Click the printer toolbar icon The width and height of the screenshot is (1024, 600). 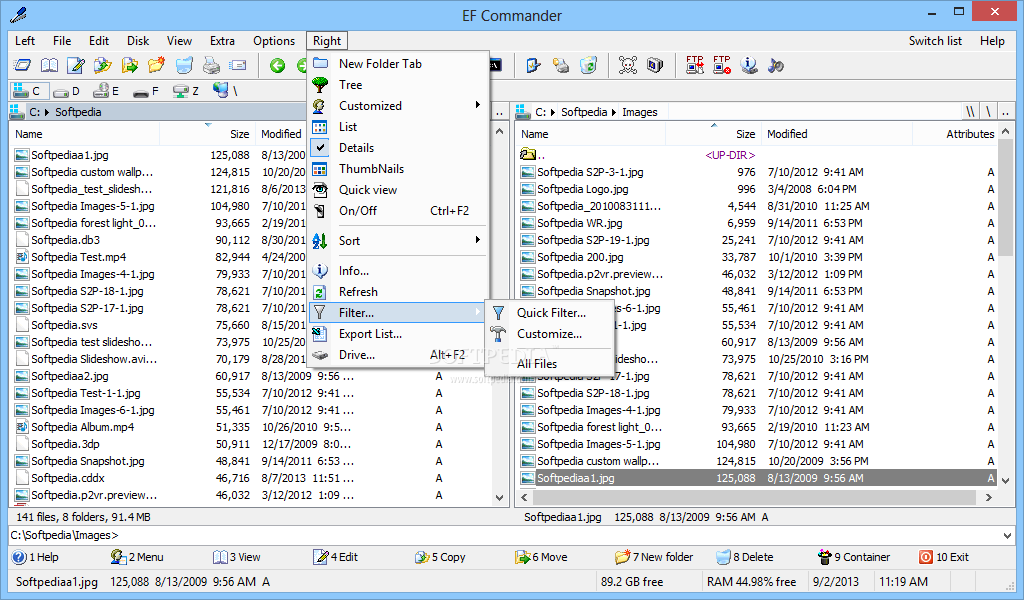point(211,65)
